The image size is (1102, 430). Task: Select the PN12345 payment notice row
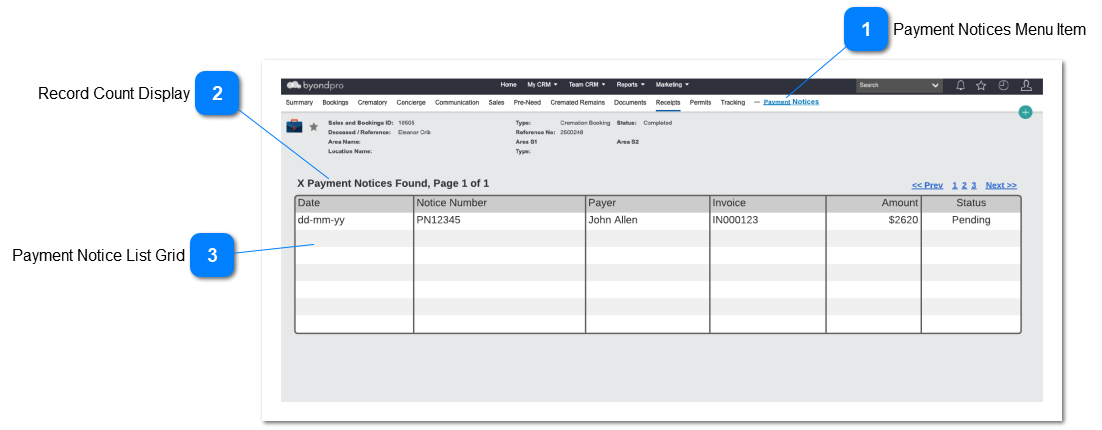pyautogui.click(x=499, y=220)
